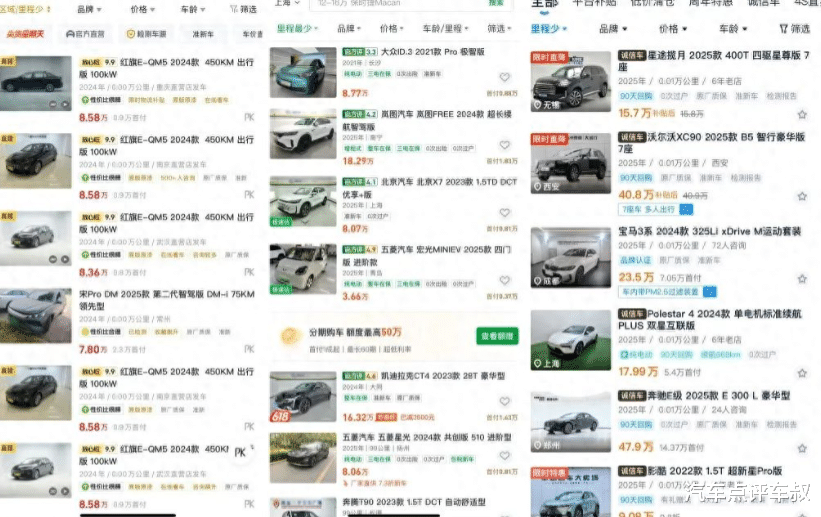
Task: Open 品牌 dropdown in right screenshot
Action: point(613,29)
